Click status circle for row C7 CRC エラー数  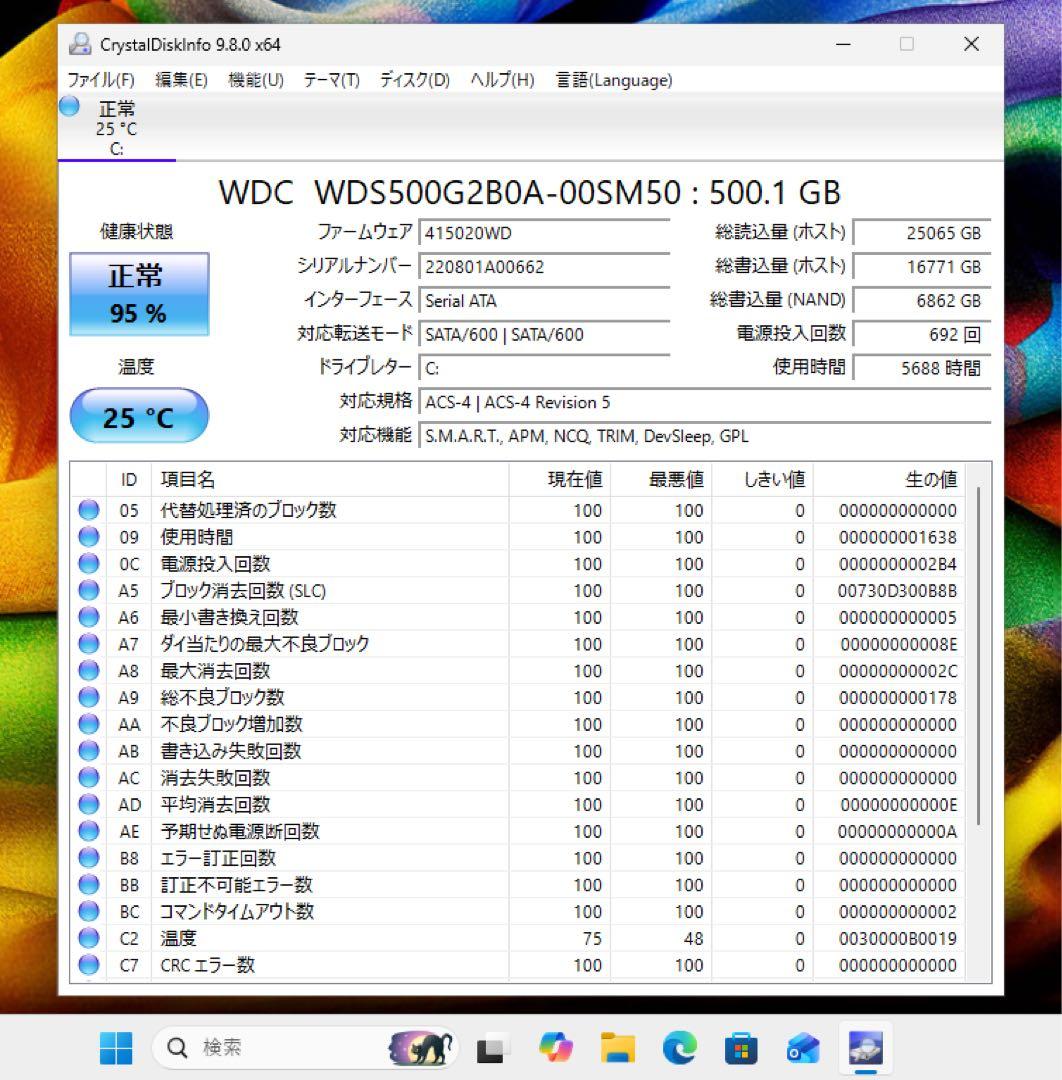click(89, 964)
